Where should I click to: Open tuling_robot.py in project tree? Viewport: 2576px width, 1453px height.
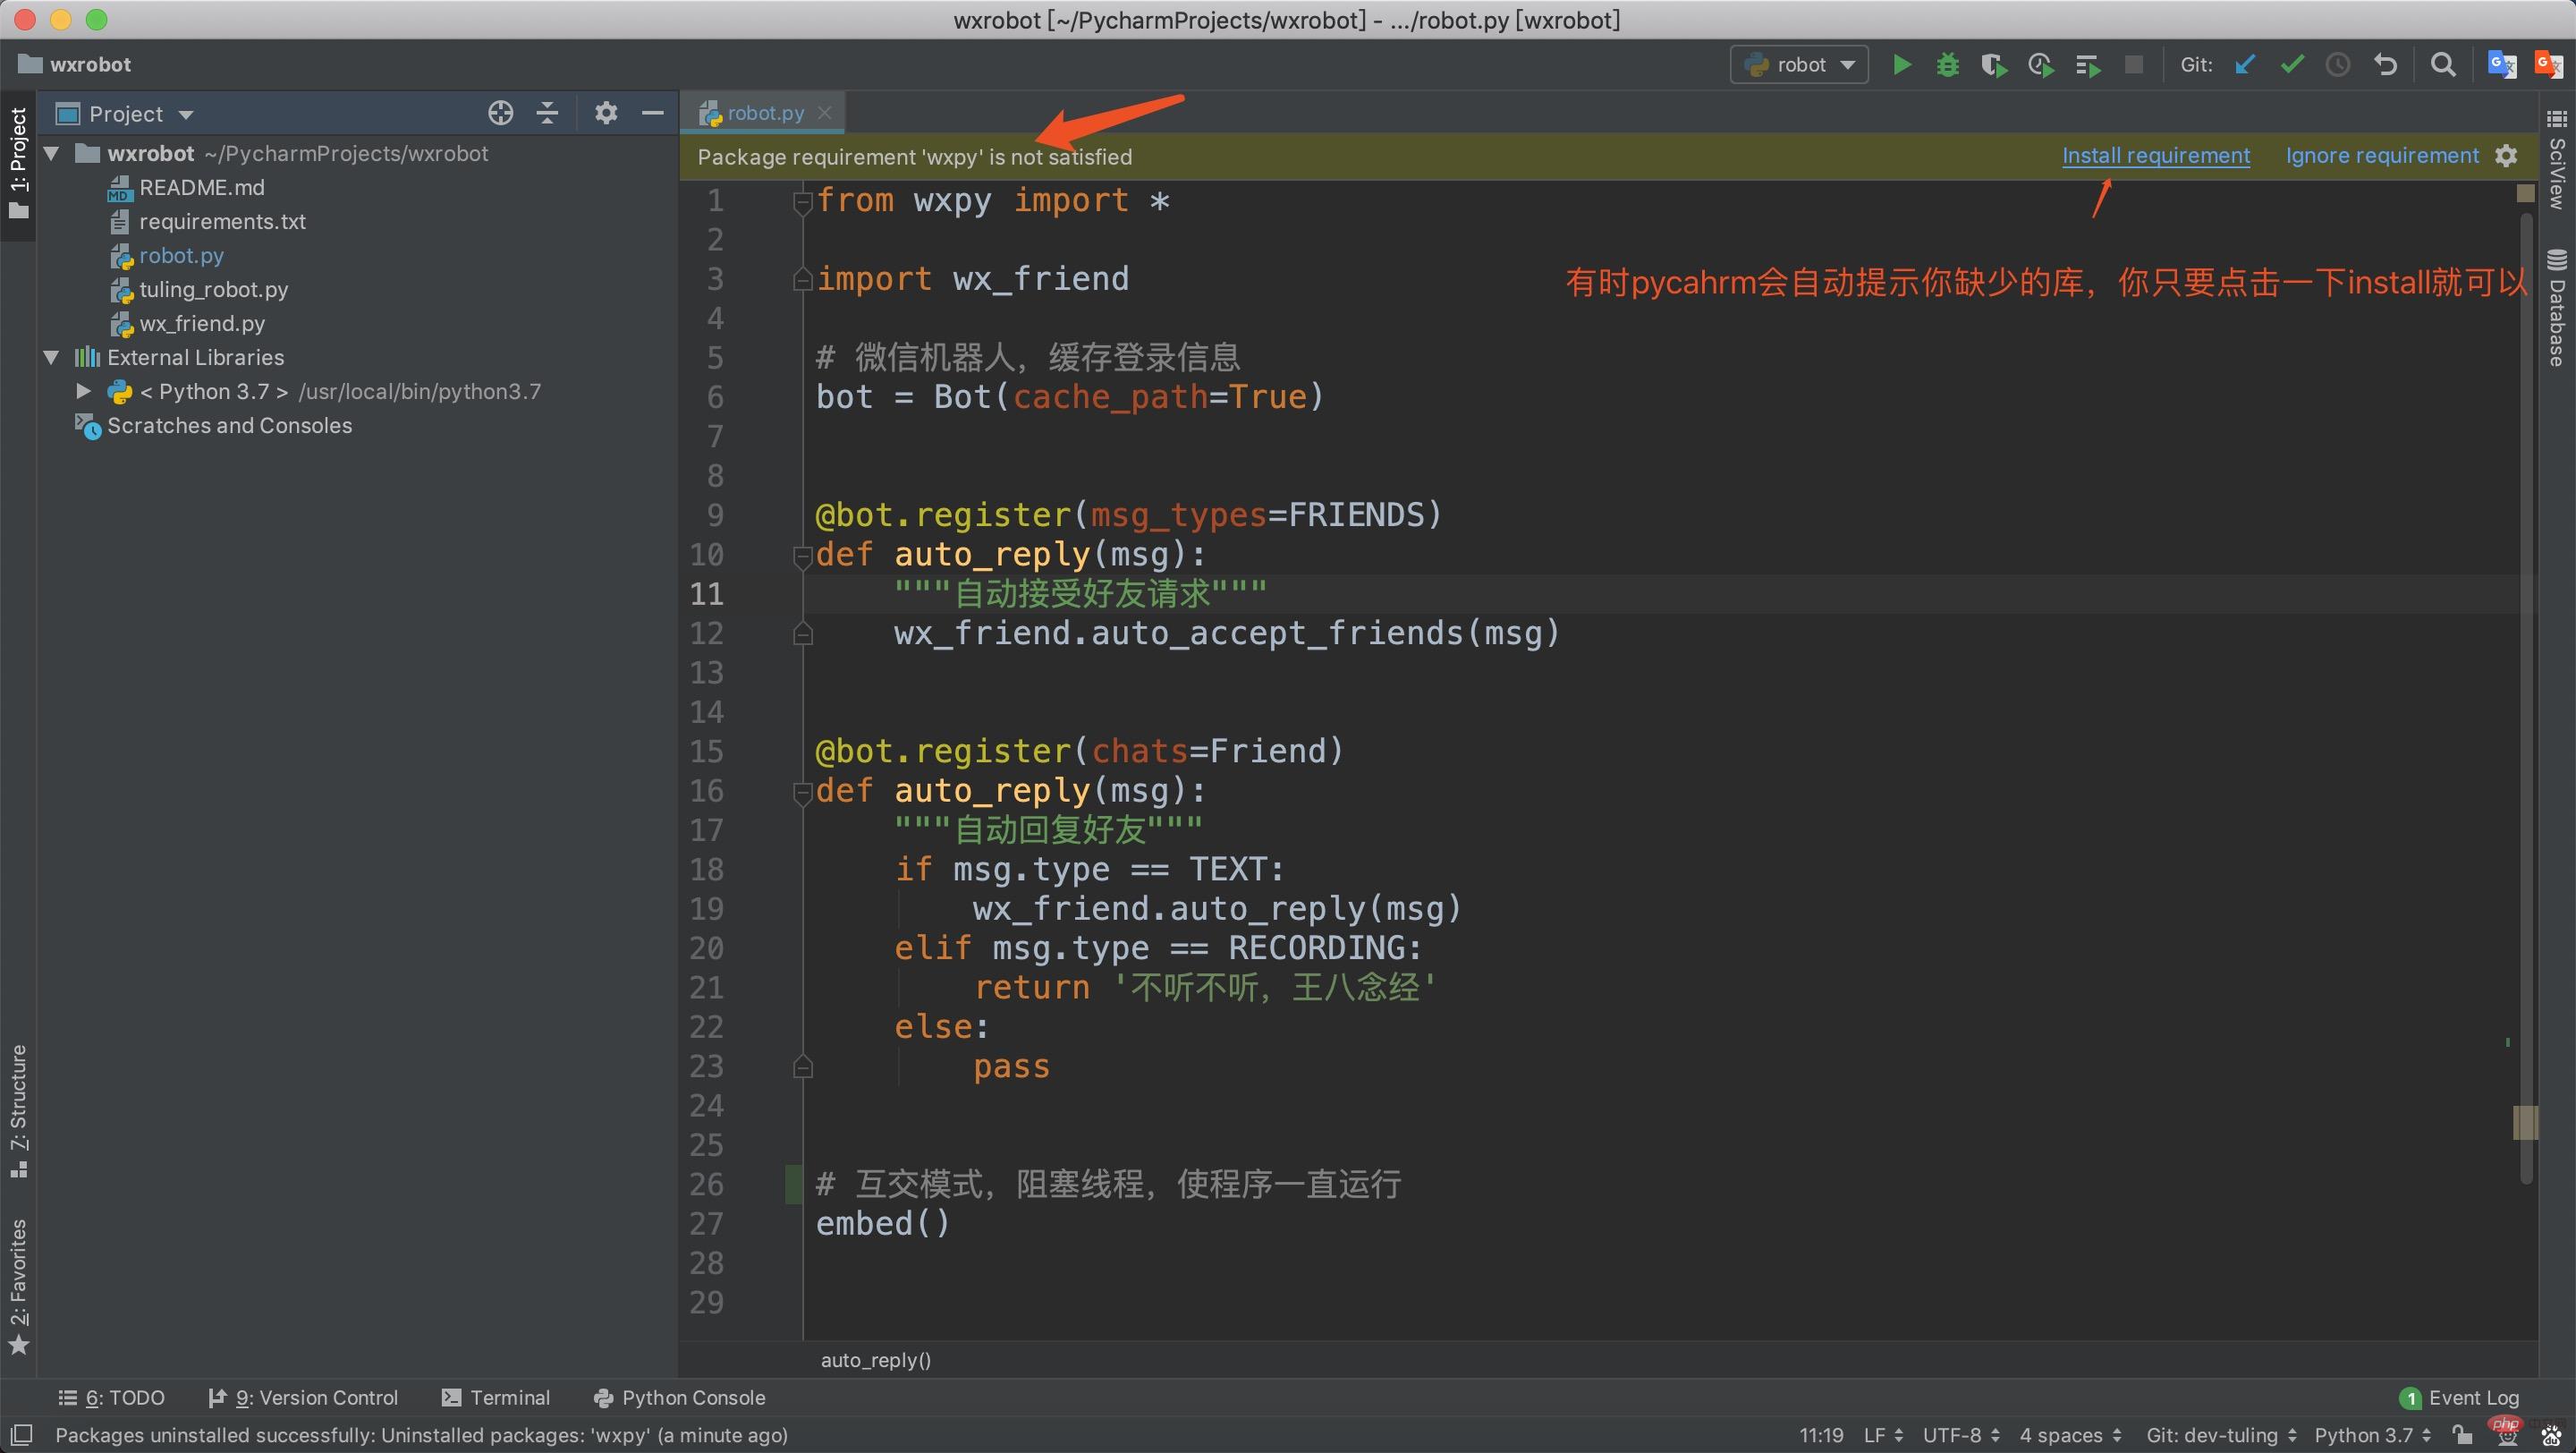tap(213, 289)
